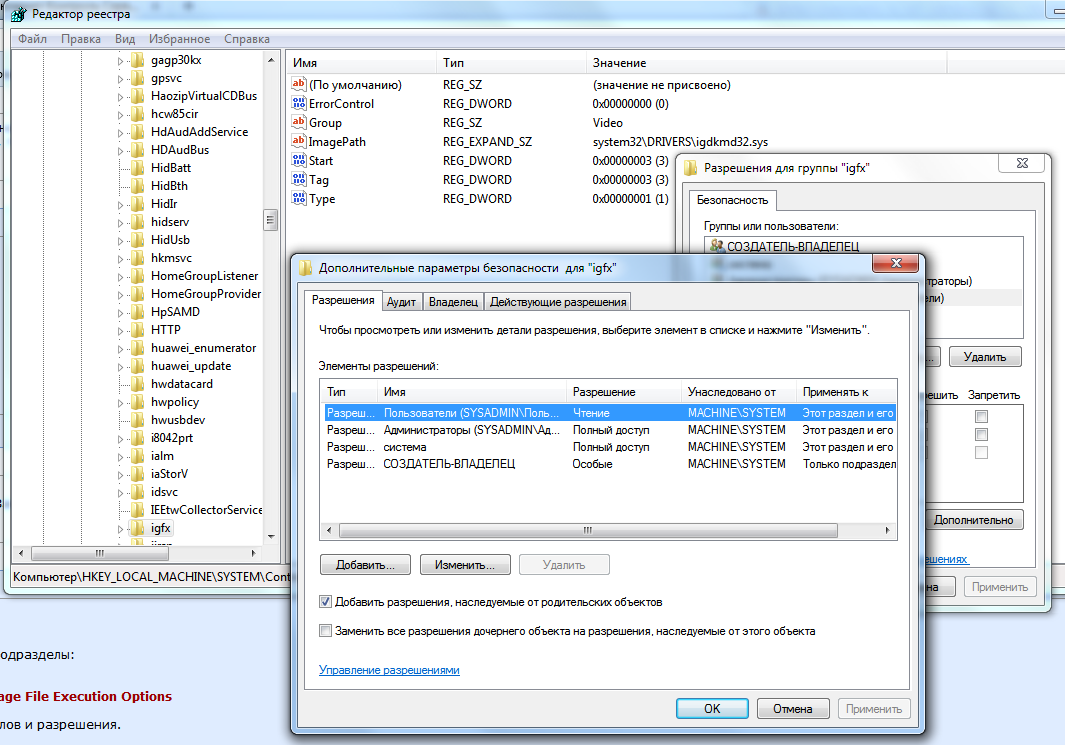This screenshot has width=1065, height=745.
Task: Click the Удалить button in igfx permissions dialog
Action: (985, 357)
